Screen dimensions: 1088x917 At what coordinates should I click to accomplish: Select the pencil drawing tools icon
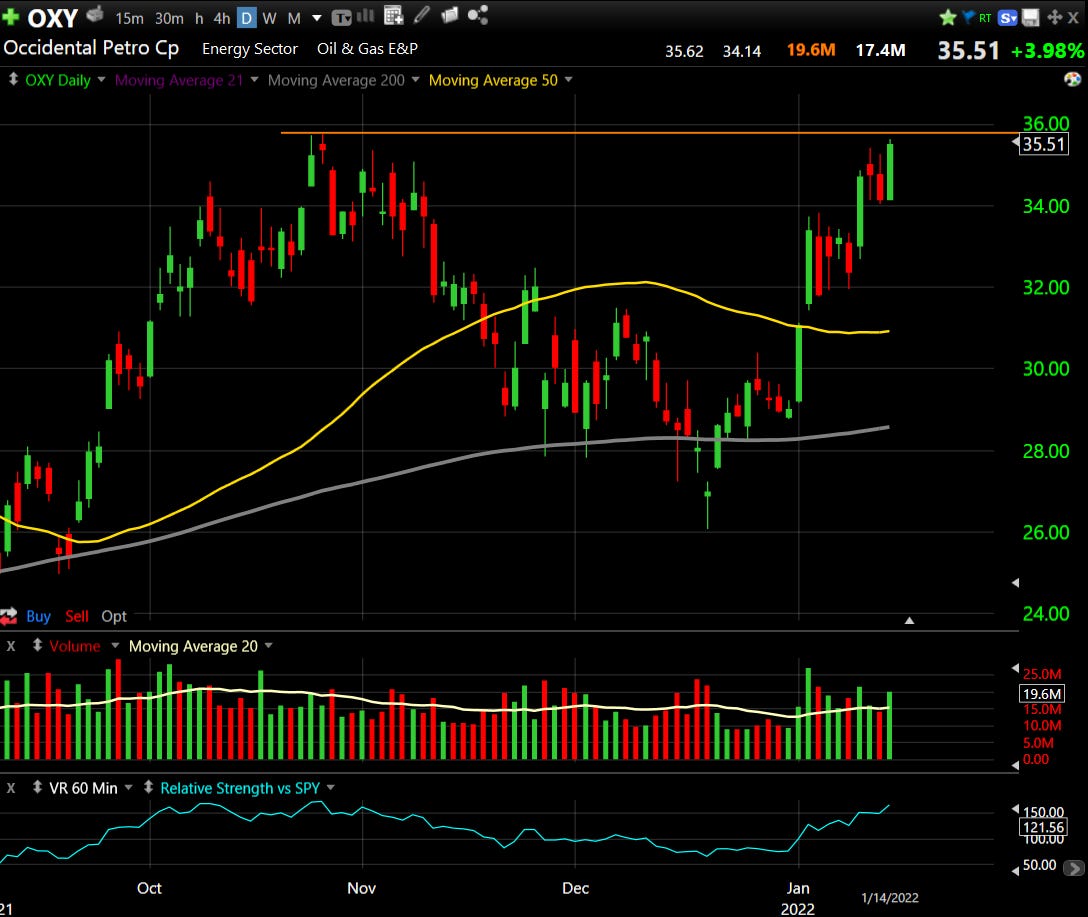point(422,15)
